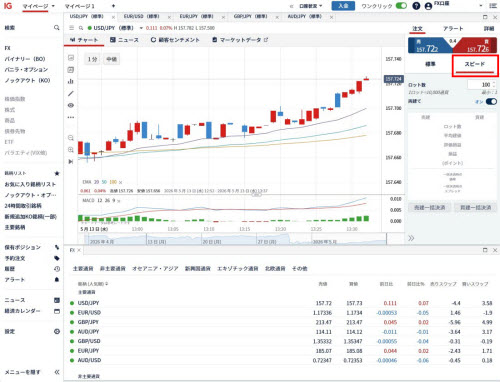Click the back double-chevron in top bar
The width and height of the screenshot is (500, 382).
click(x=291, y=6)
